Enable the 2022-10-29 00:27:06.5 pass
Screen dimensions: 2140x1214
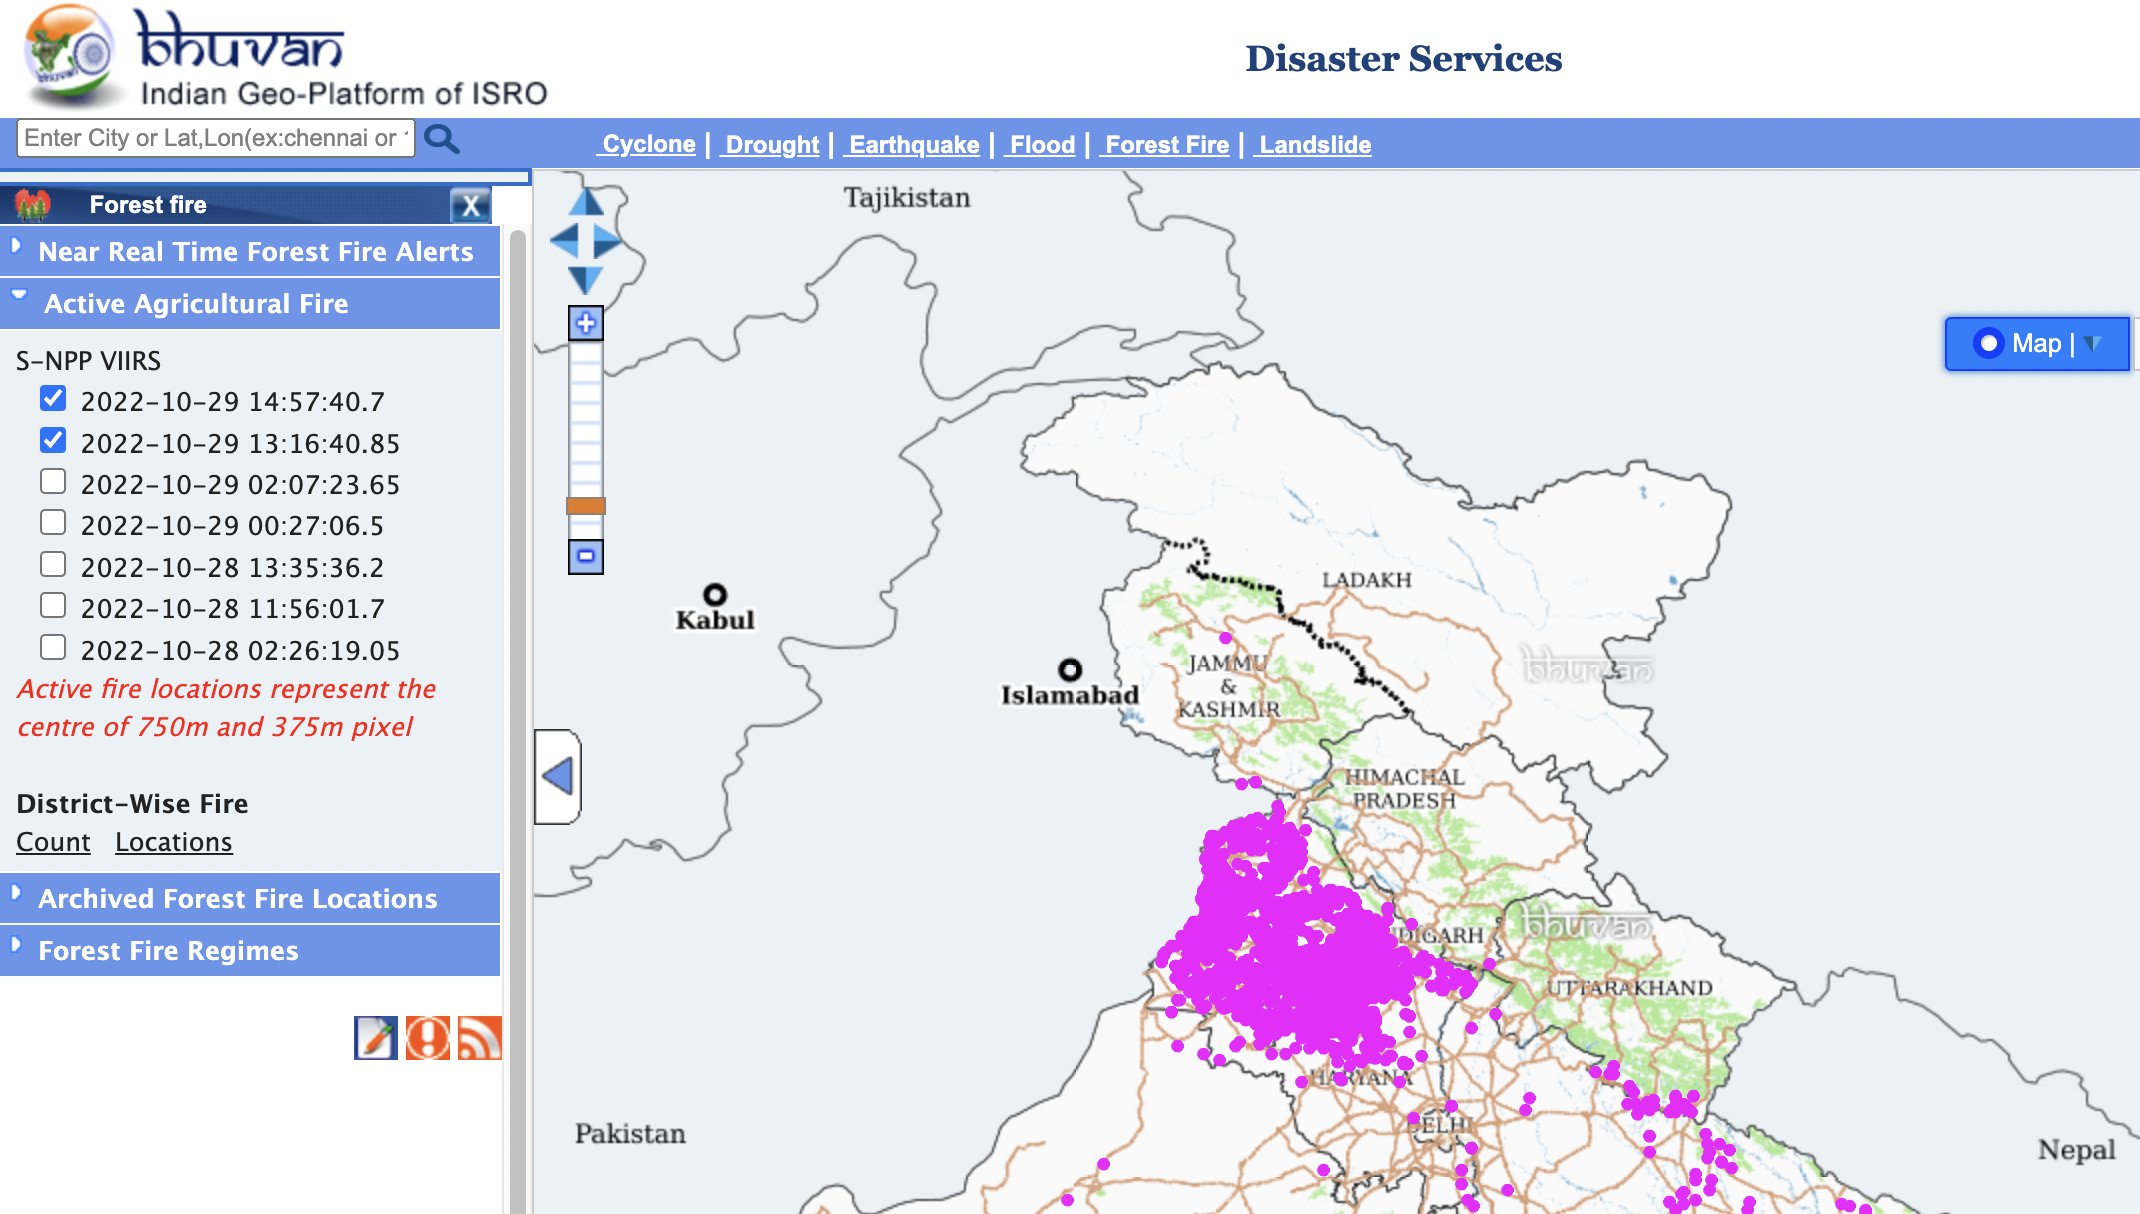53,523
